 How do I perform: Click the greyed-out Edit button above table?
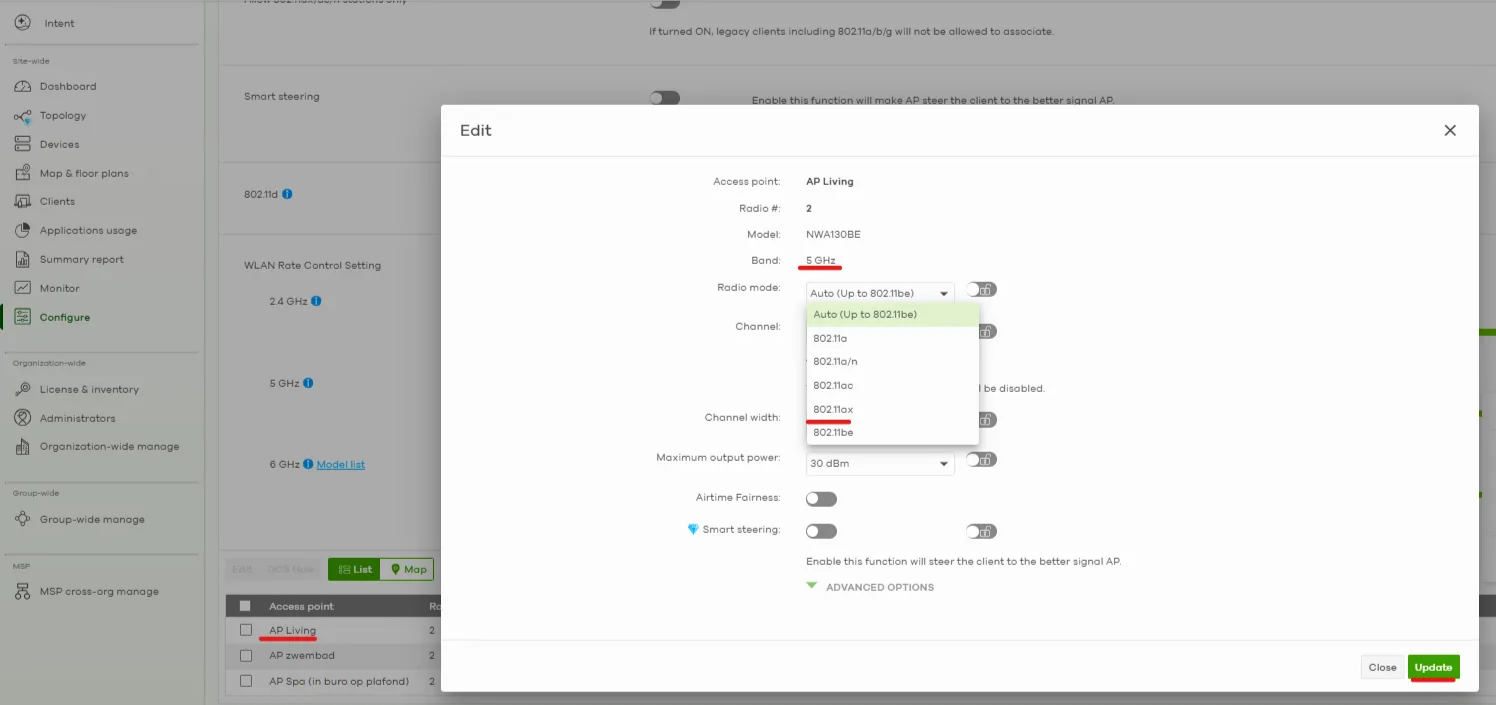(242, 569)
